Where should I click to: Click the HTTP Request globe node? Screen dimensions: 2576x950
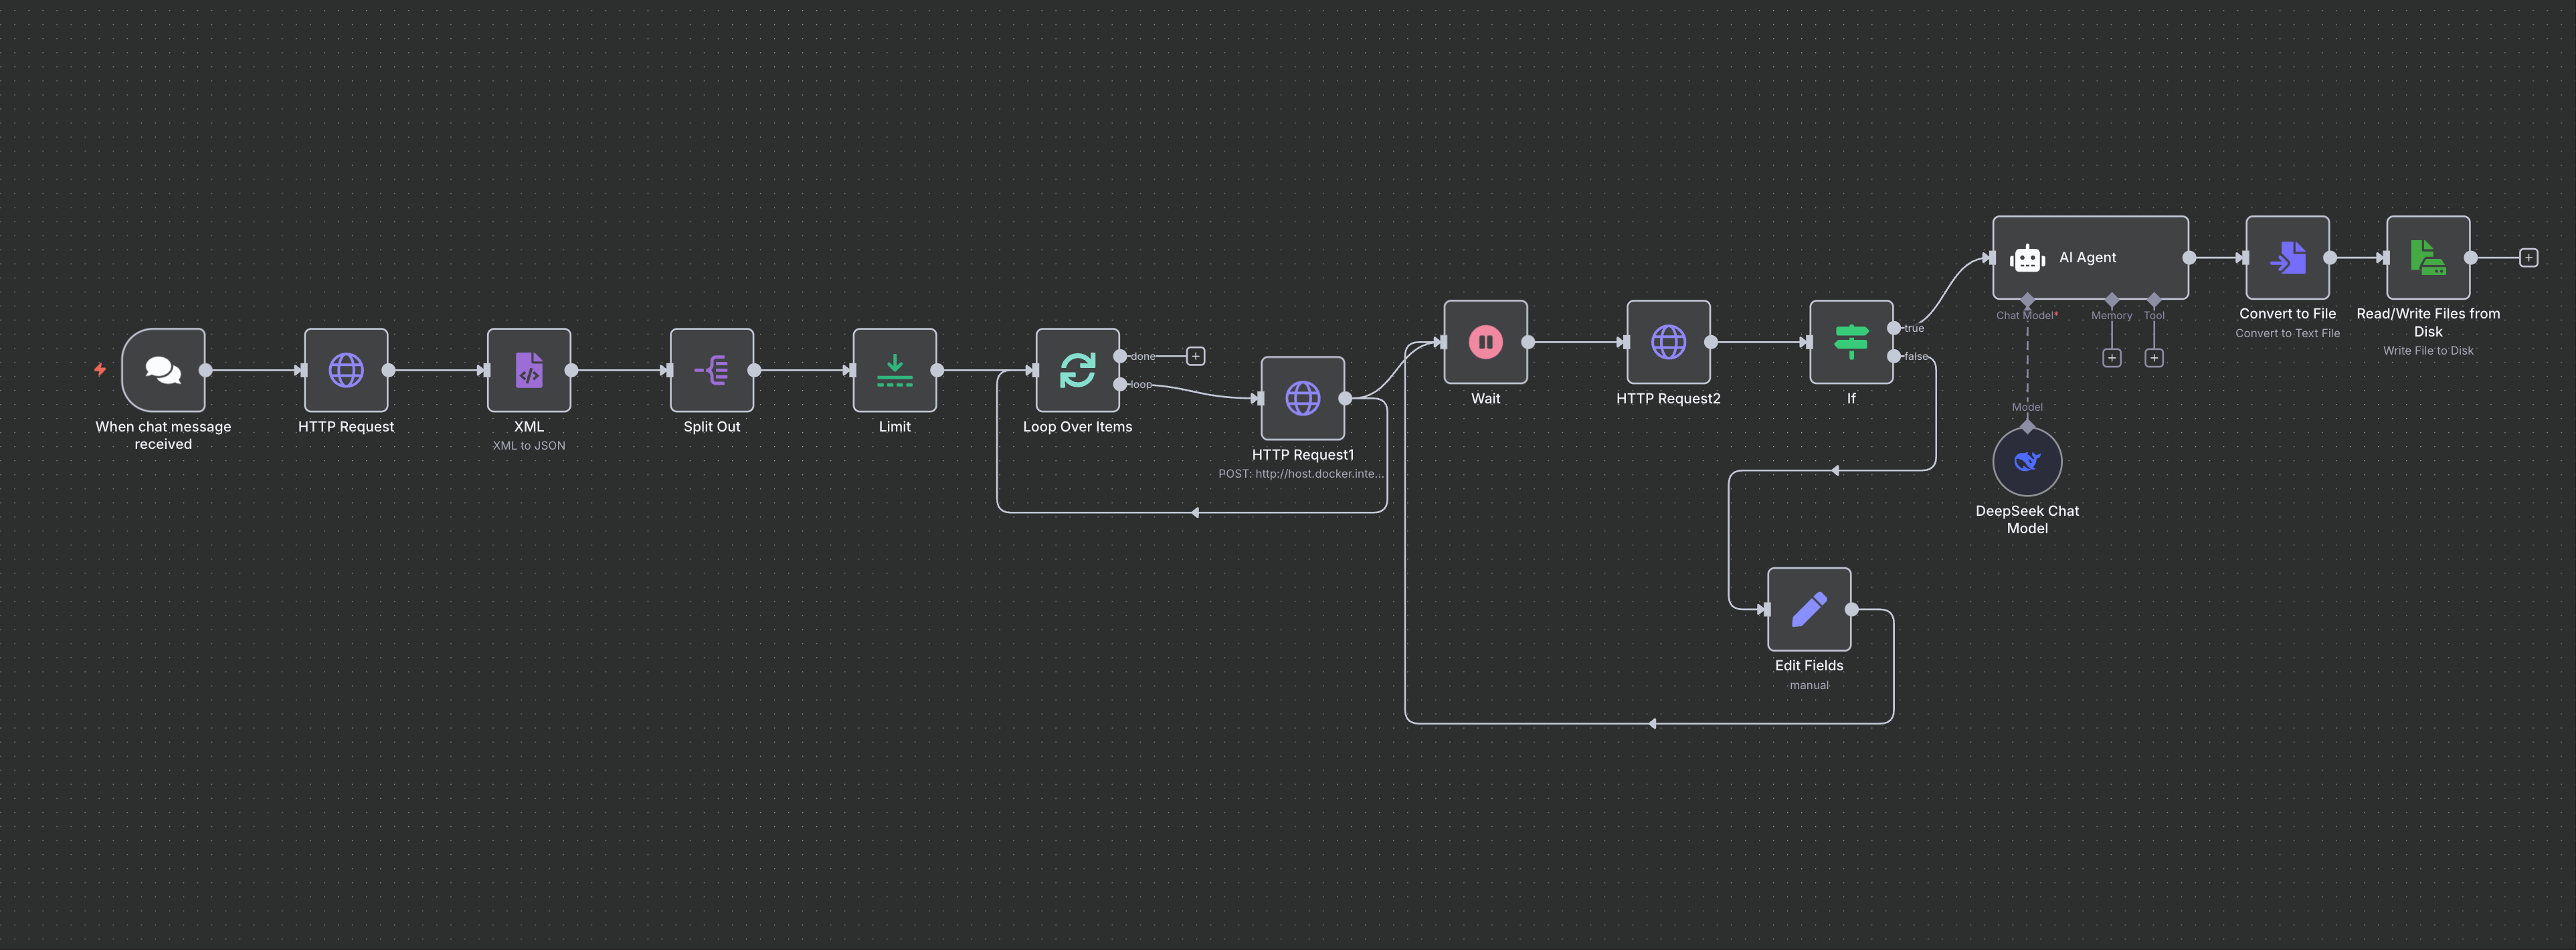click(x=346, y=370)
